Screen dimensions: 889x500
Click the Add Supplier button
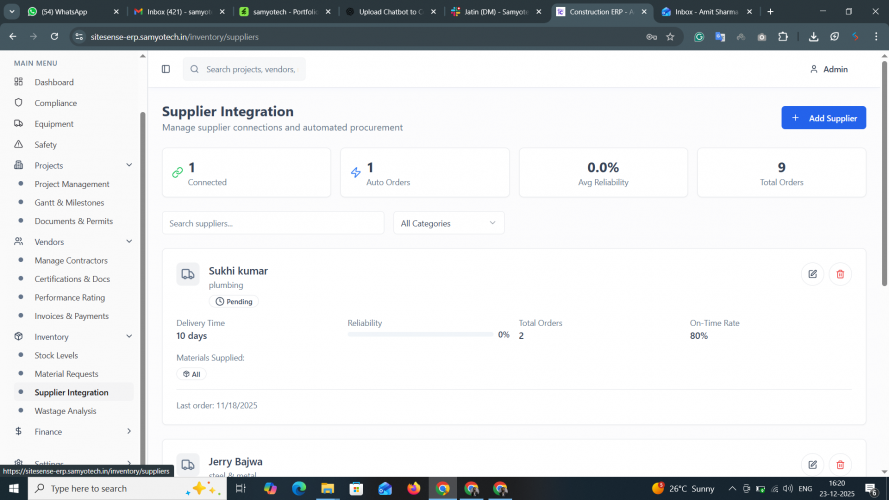click(x=823, y=118)
